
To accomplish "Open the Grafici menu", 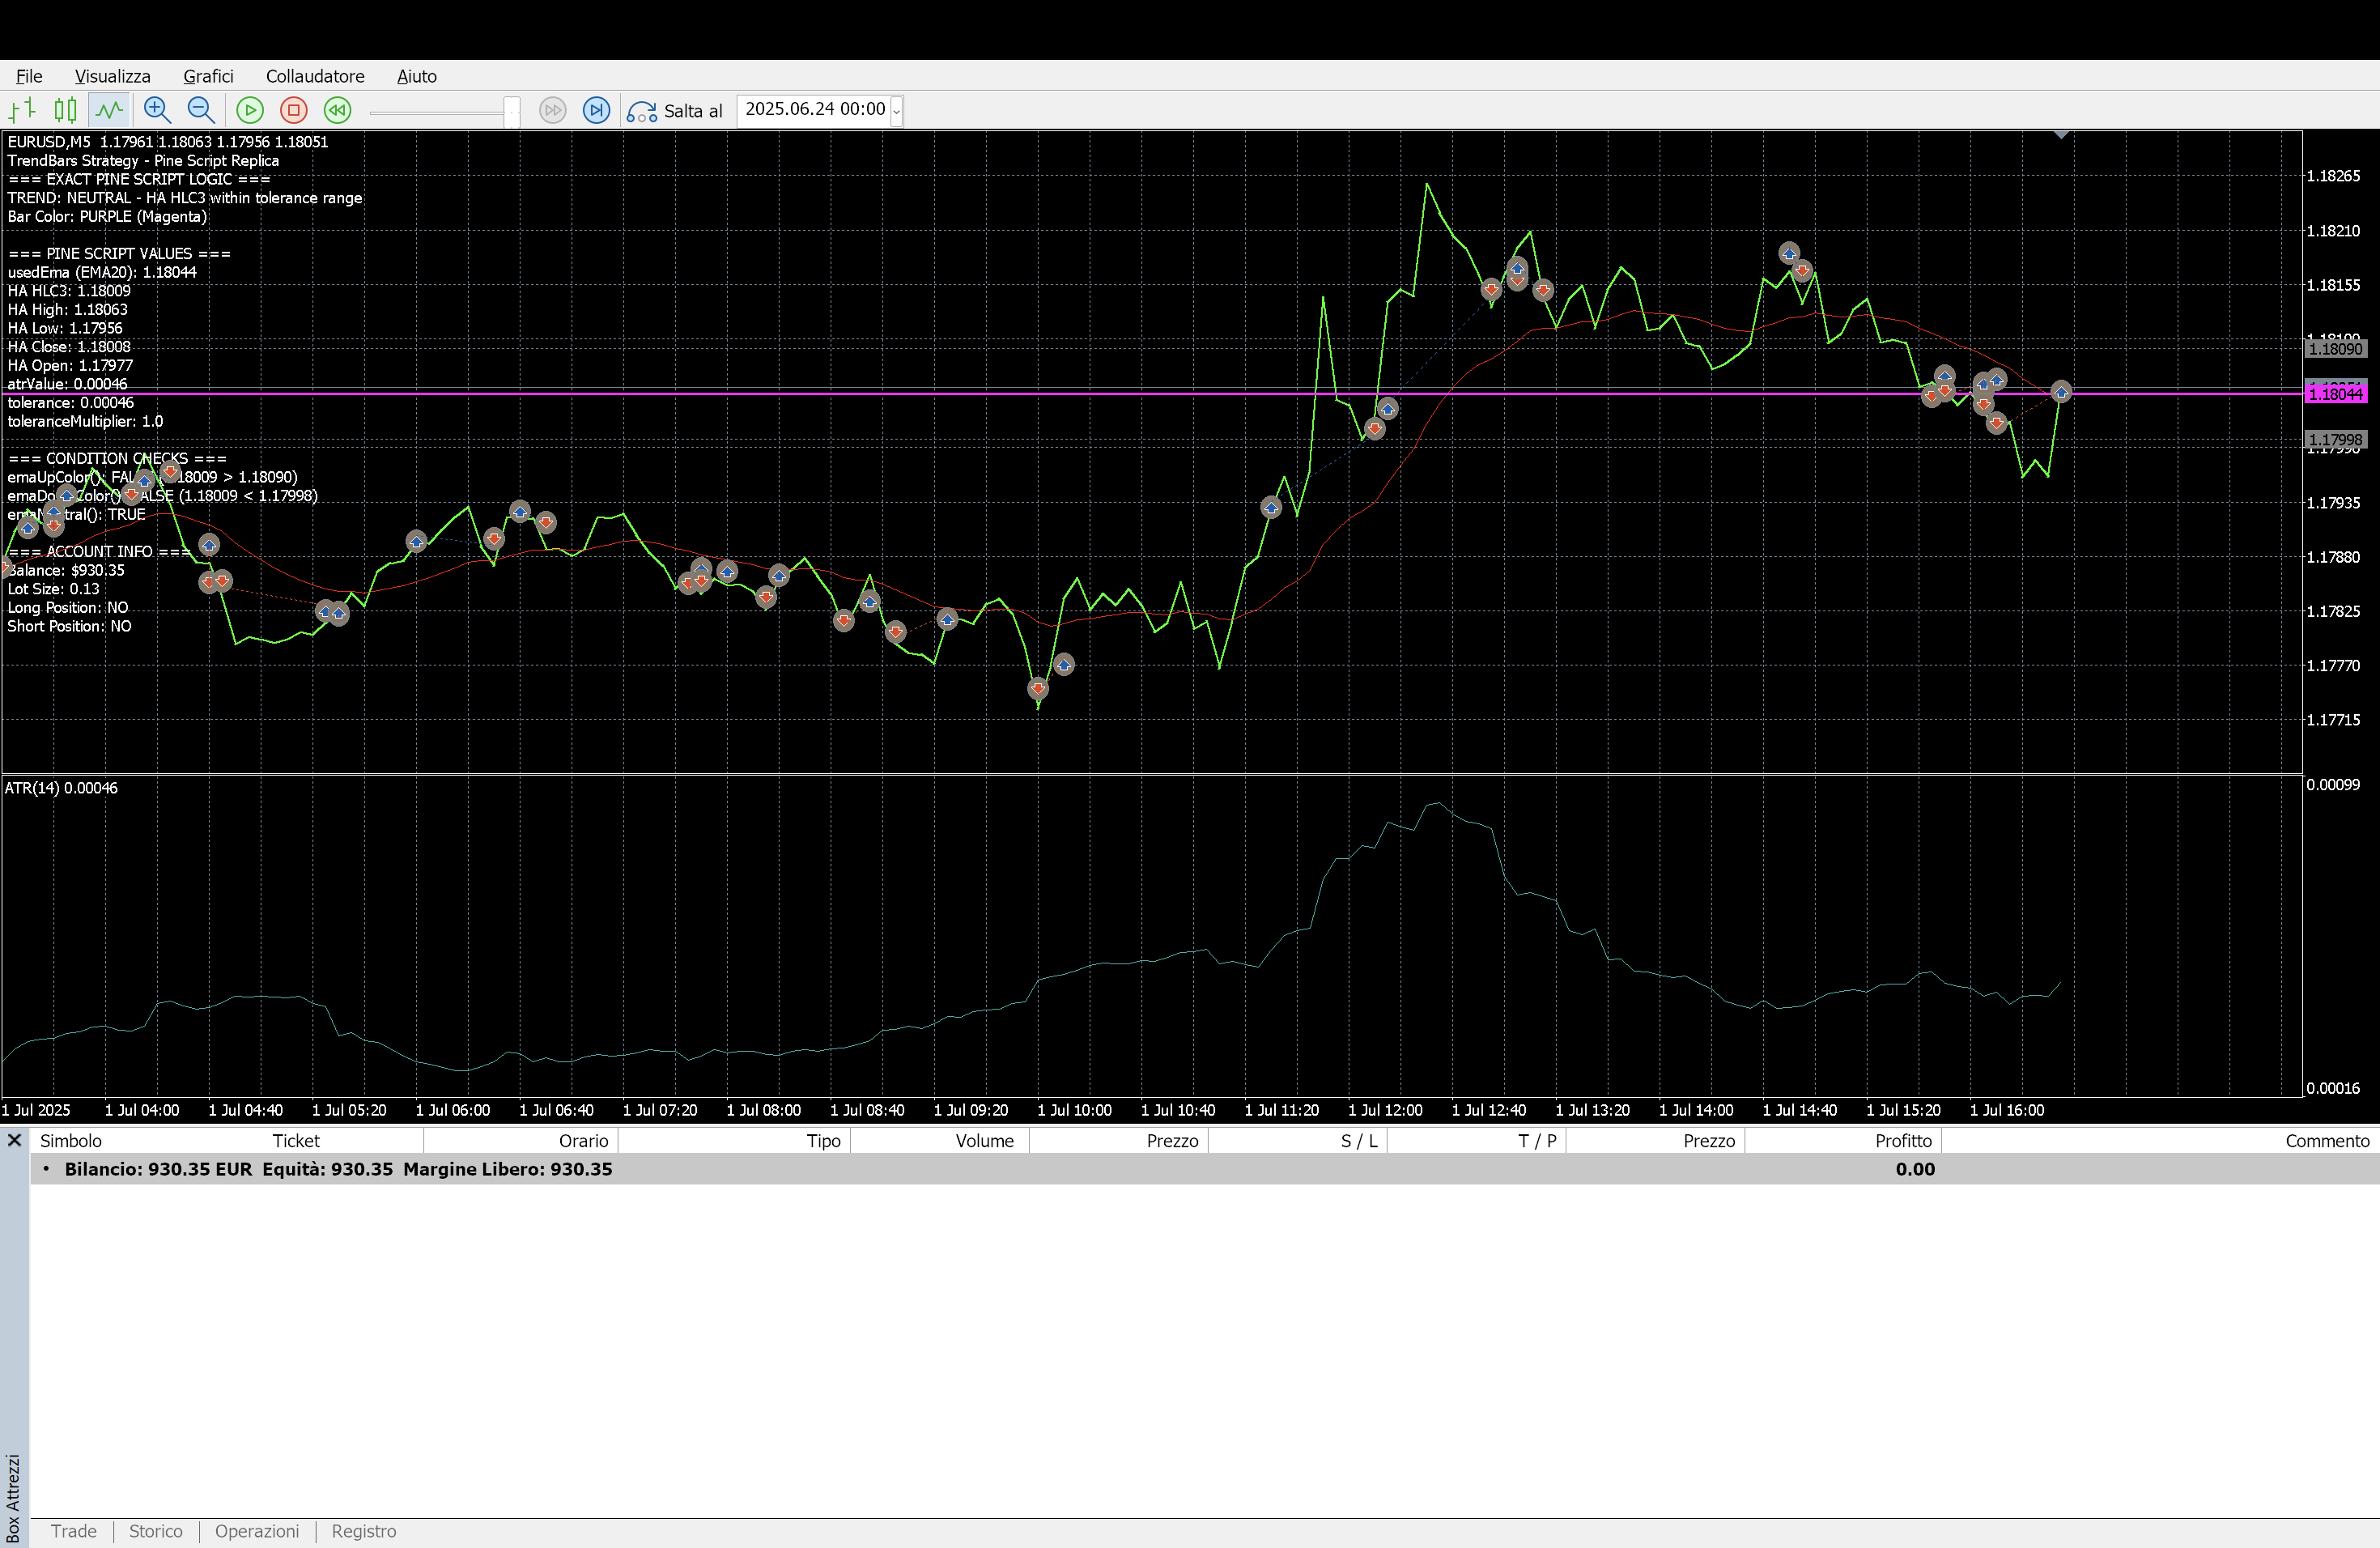I will coord(208,76).
